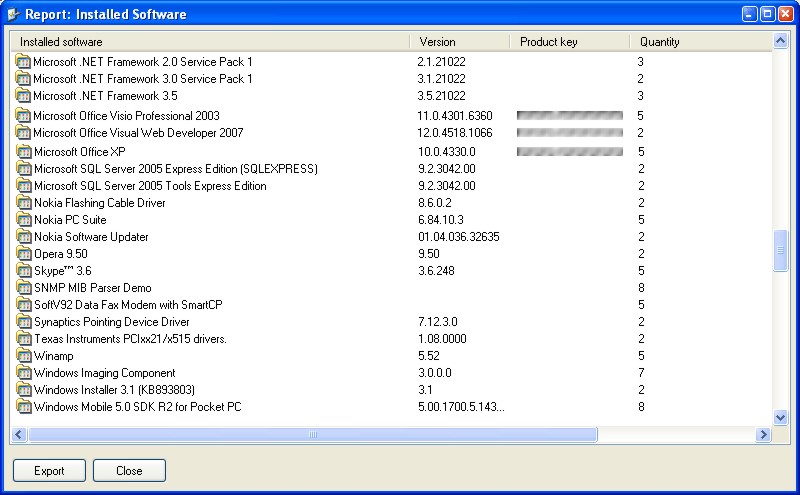Click icon of SQL Server 2005 Tools Express Edition

coord(23,186)
